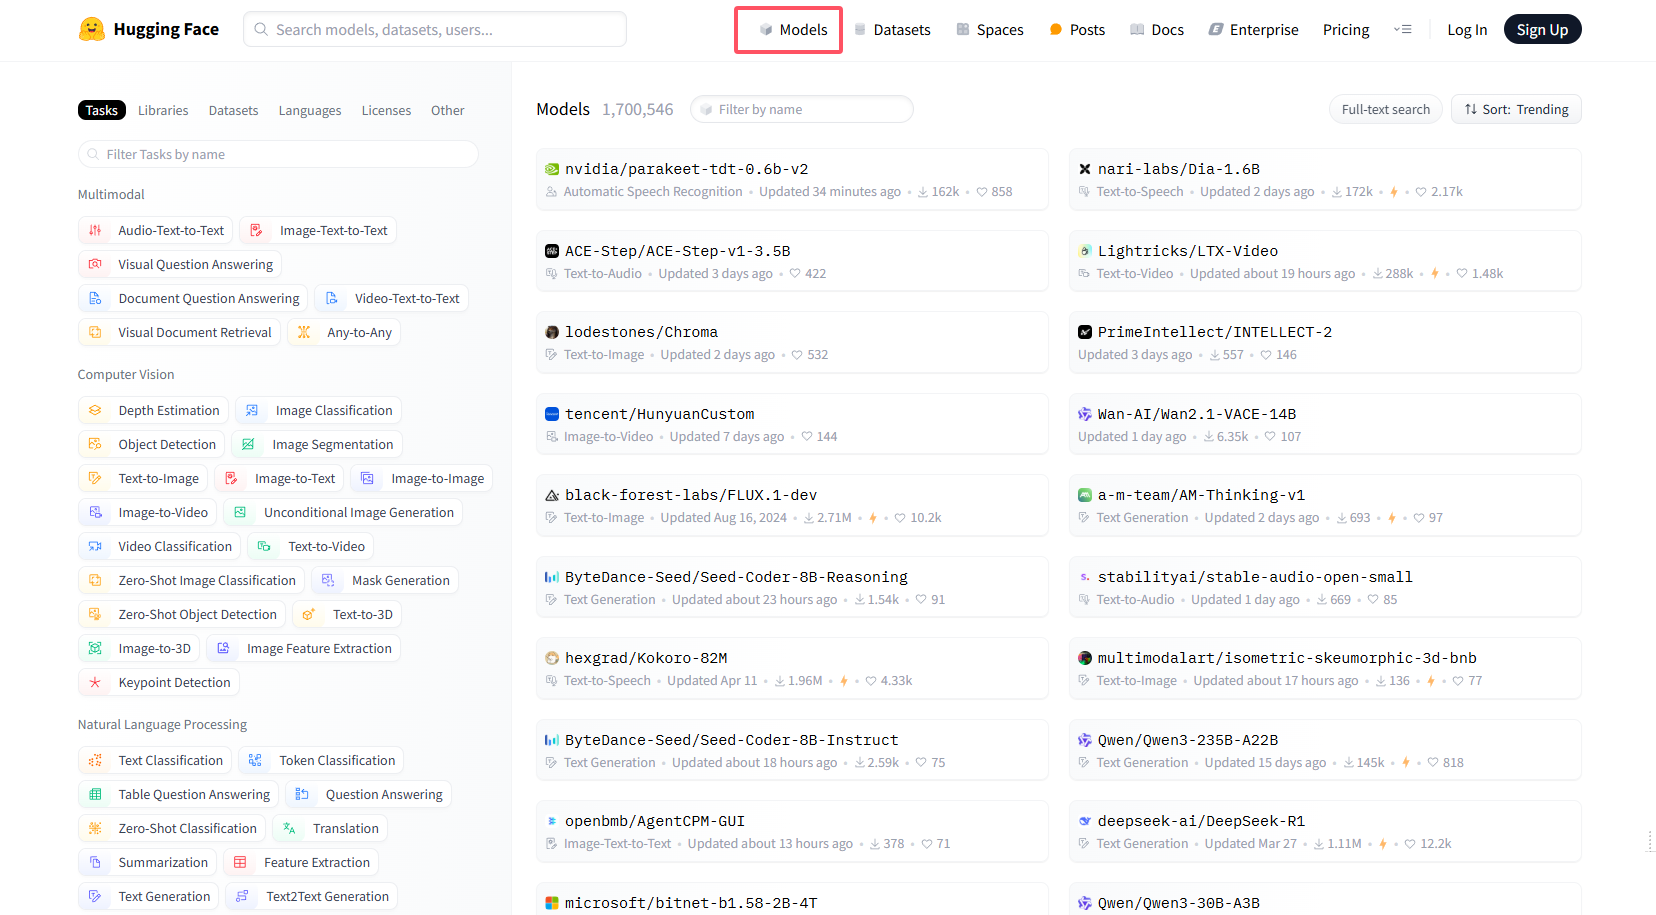
Task: Click the Sign Up button
Action: (x=1542, y=30)
